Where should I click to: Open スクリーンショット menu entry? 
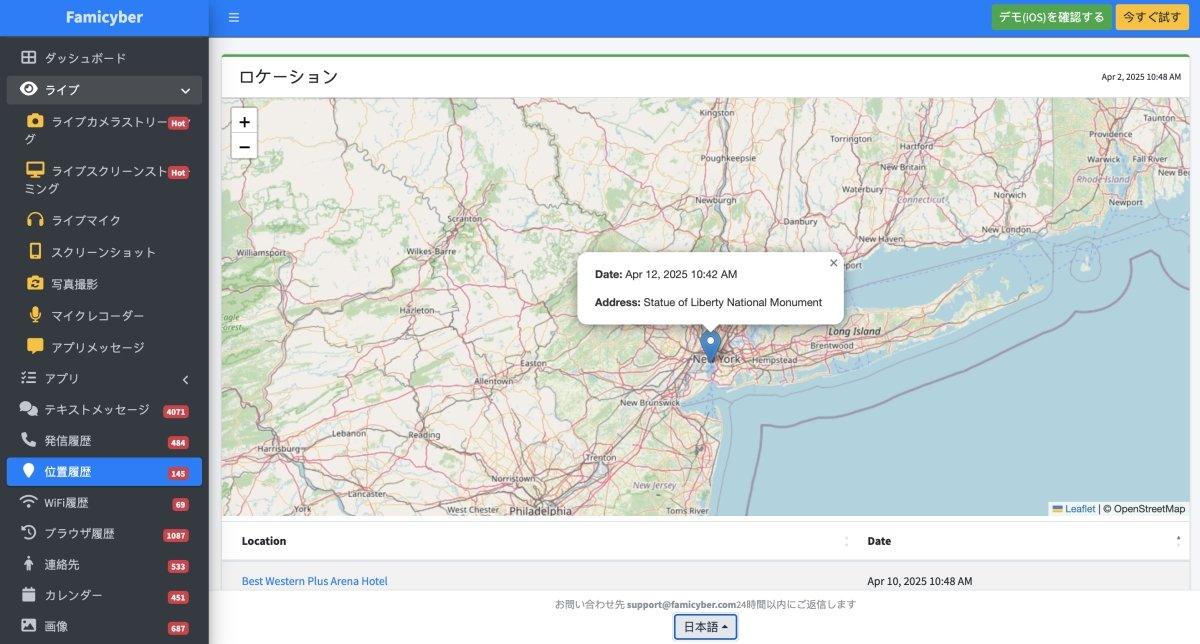coord(104,252)
